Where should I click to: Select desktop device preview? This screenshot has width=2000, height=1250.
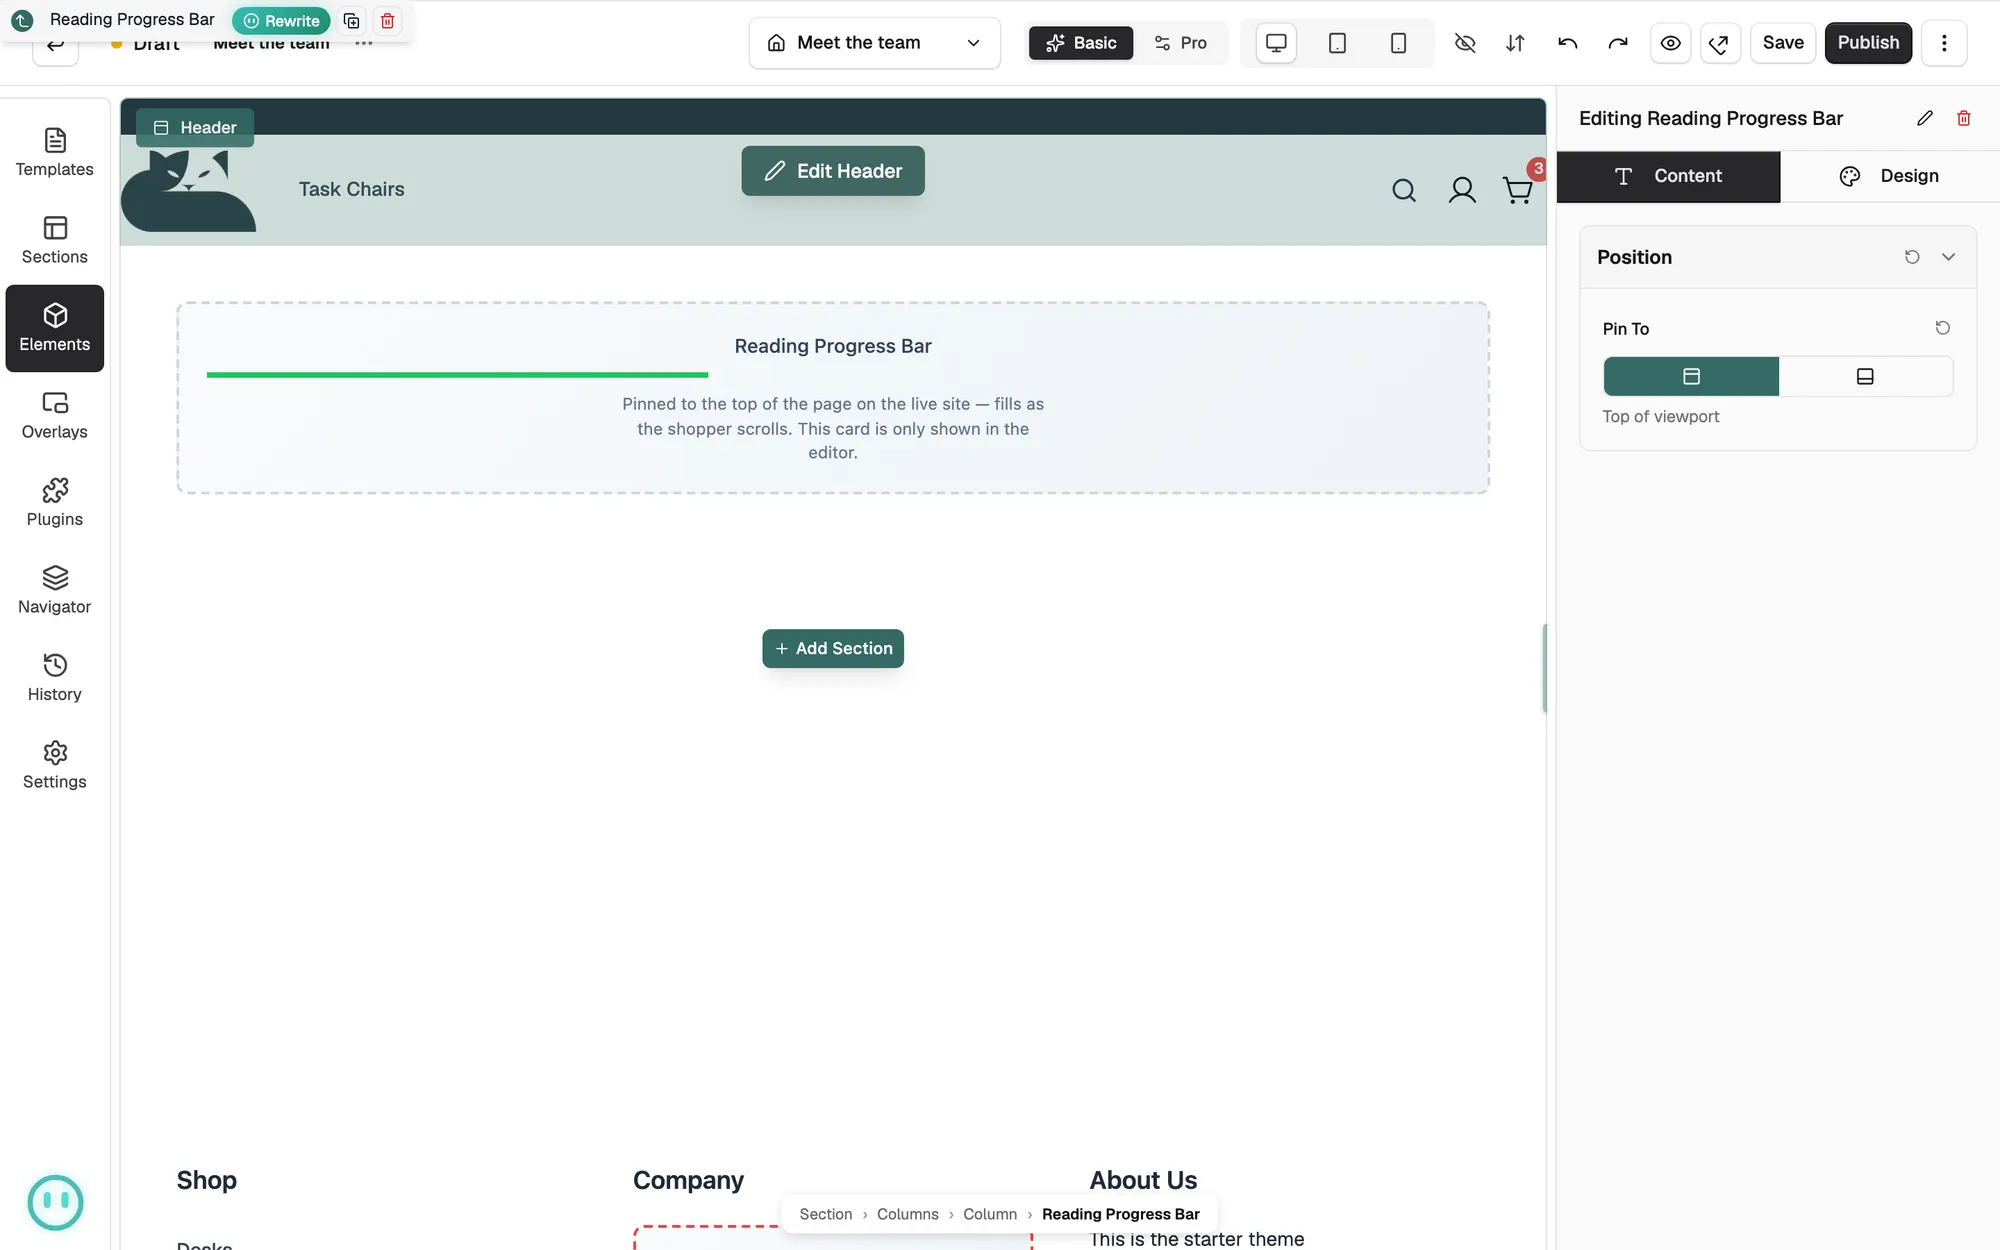pyautogui.click(x=1276, y=43)
